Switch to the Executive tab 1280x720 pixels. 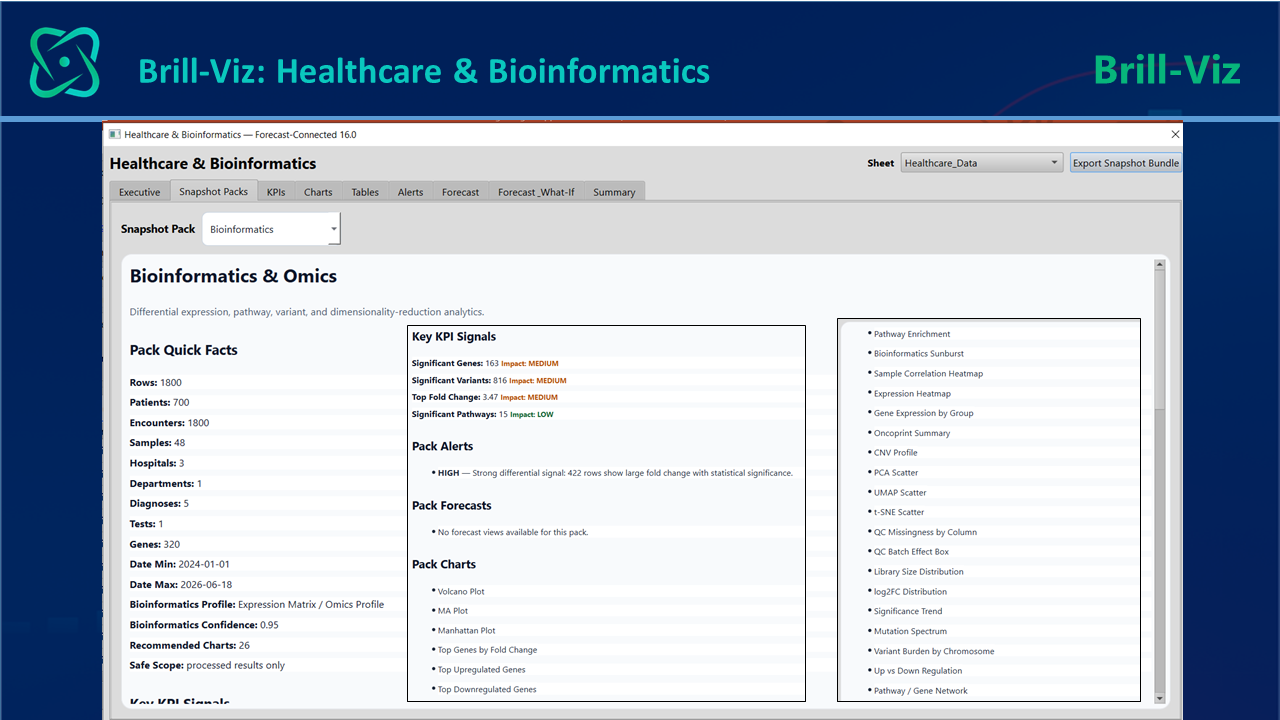(139, 192)
